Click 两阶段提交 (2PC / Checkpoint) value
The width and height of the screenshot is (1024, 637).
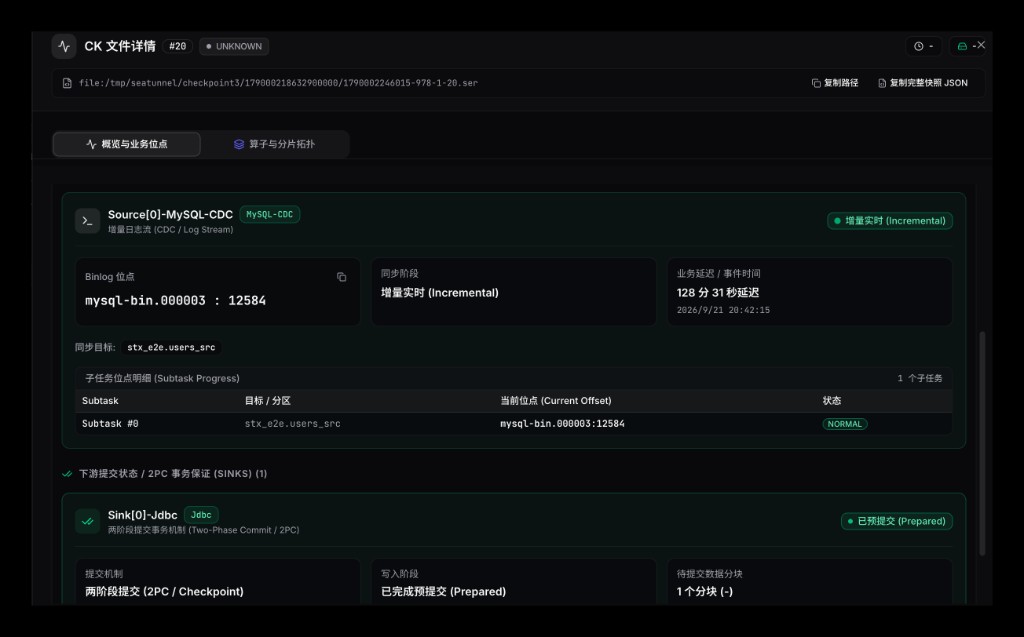pos(164,591)
